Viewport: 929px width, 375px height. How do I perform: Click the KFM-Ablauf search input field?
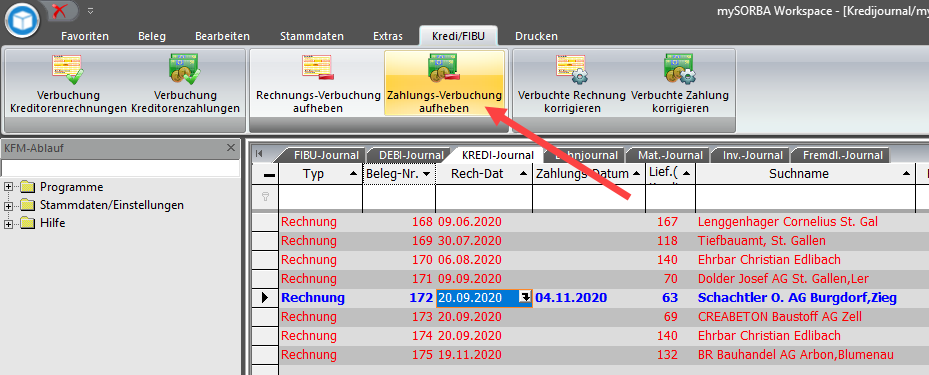tap(120, 168)
